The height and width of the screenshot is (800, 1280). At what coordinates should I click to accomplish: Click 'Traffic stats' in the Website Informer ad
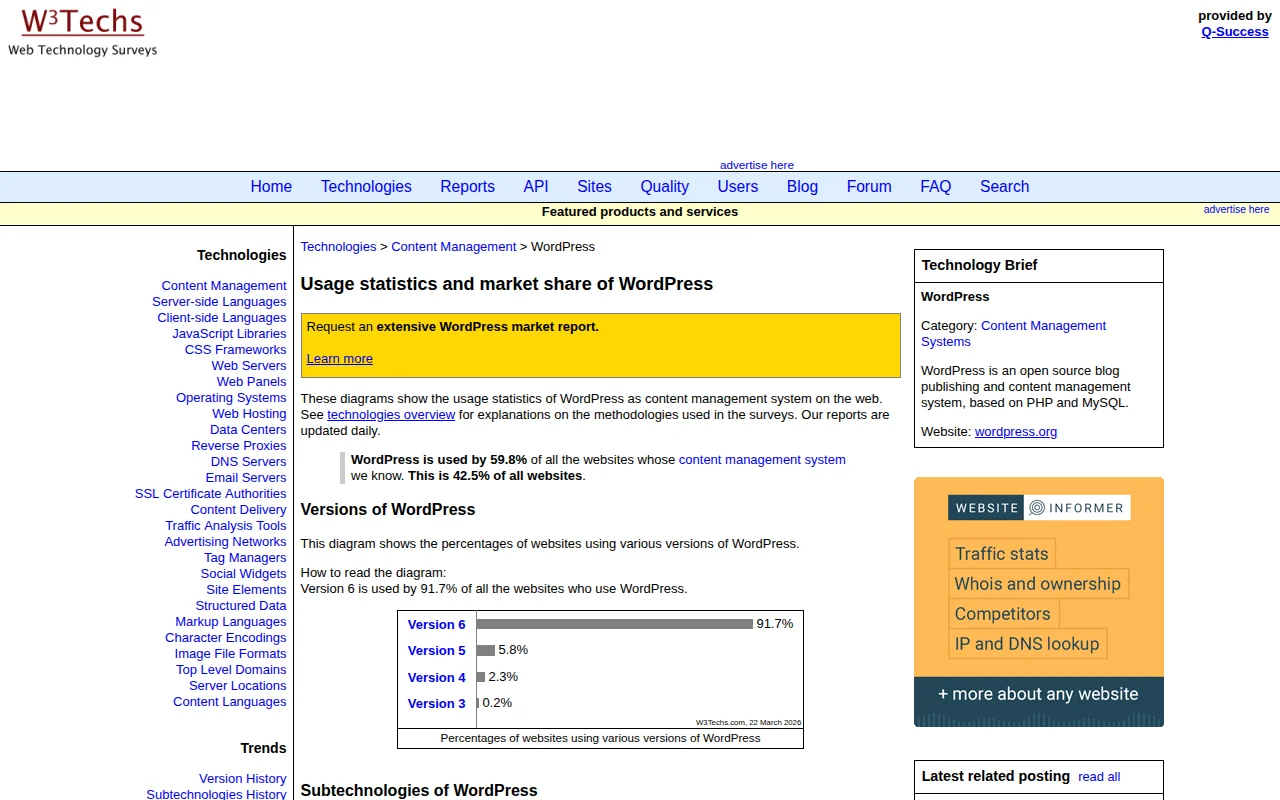click(1001, 553)
